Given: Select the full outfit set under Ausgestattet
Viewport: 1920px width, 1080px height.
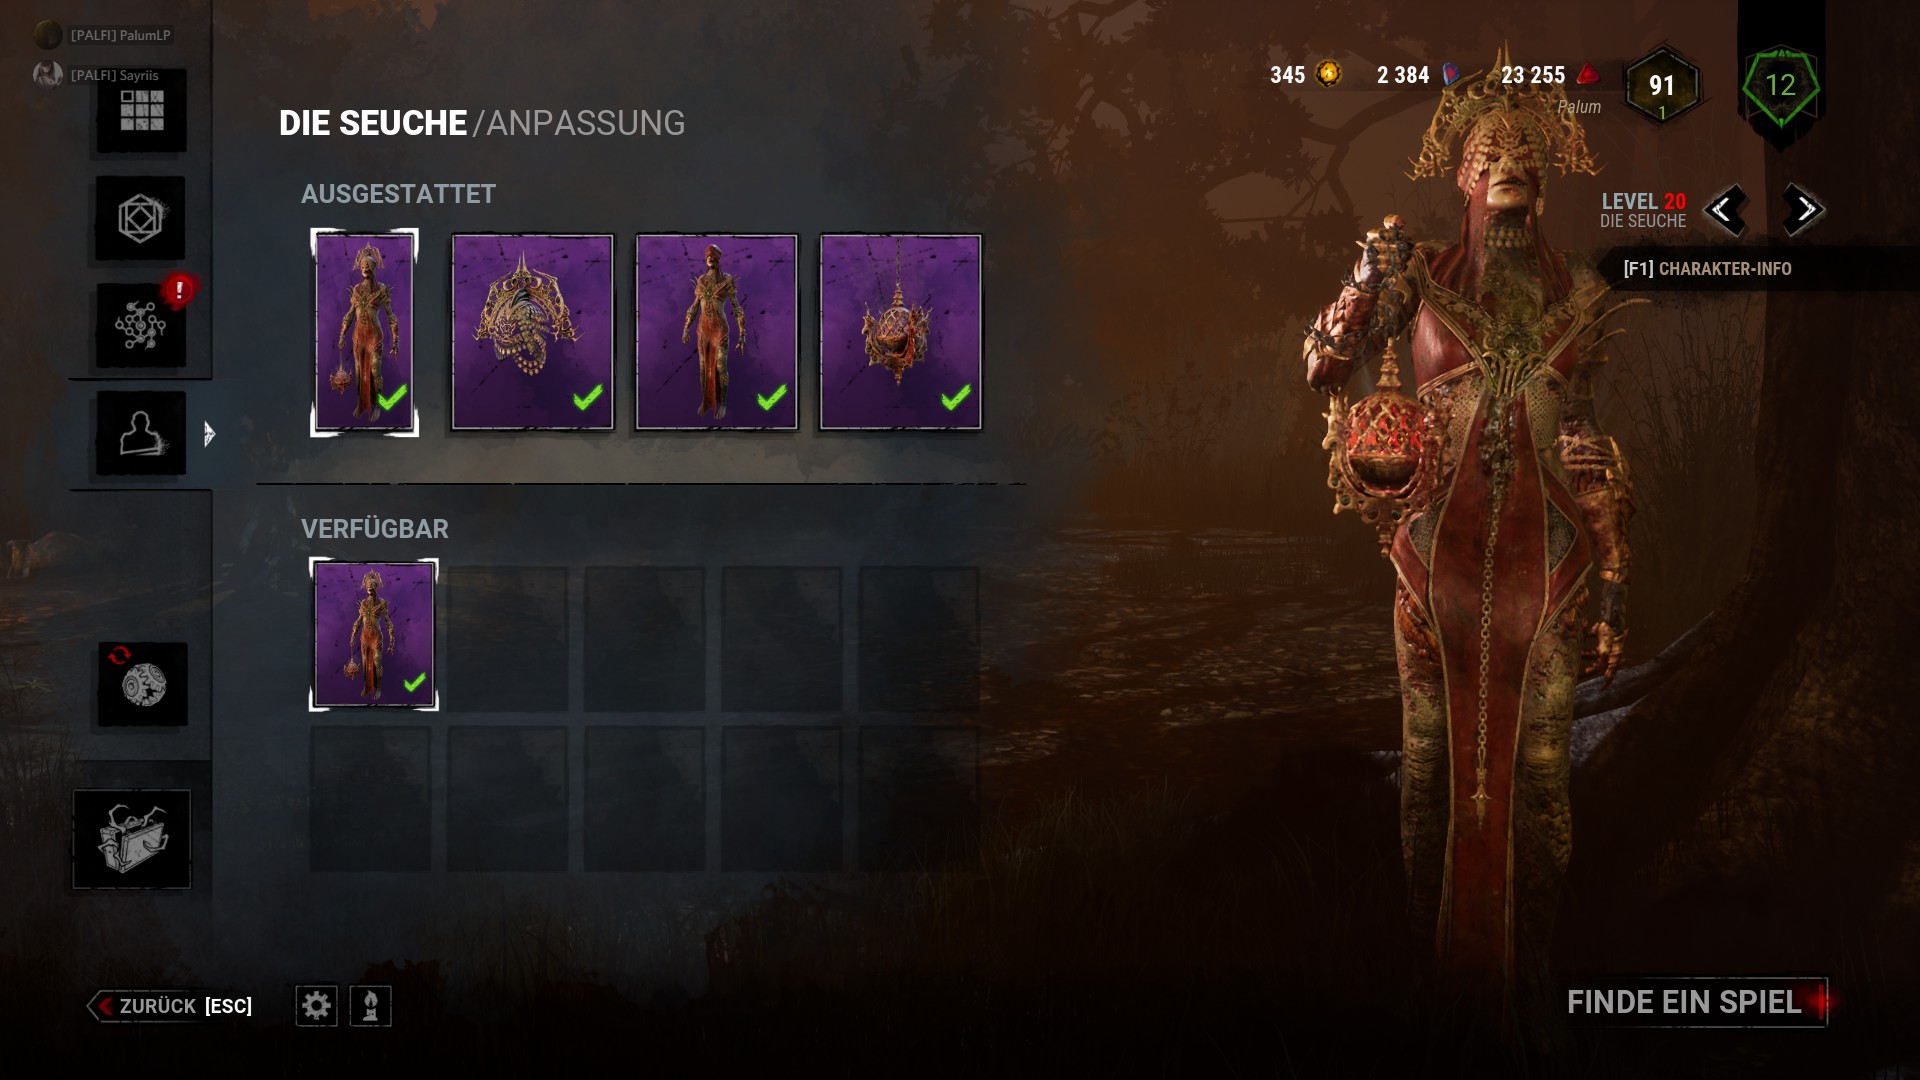Looking at the screenshot, I should coord(365,332).
